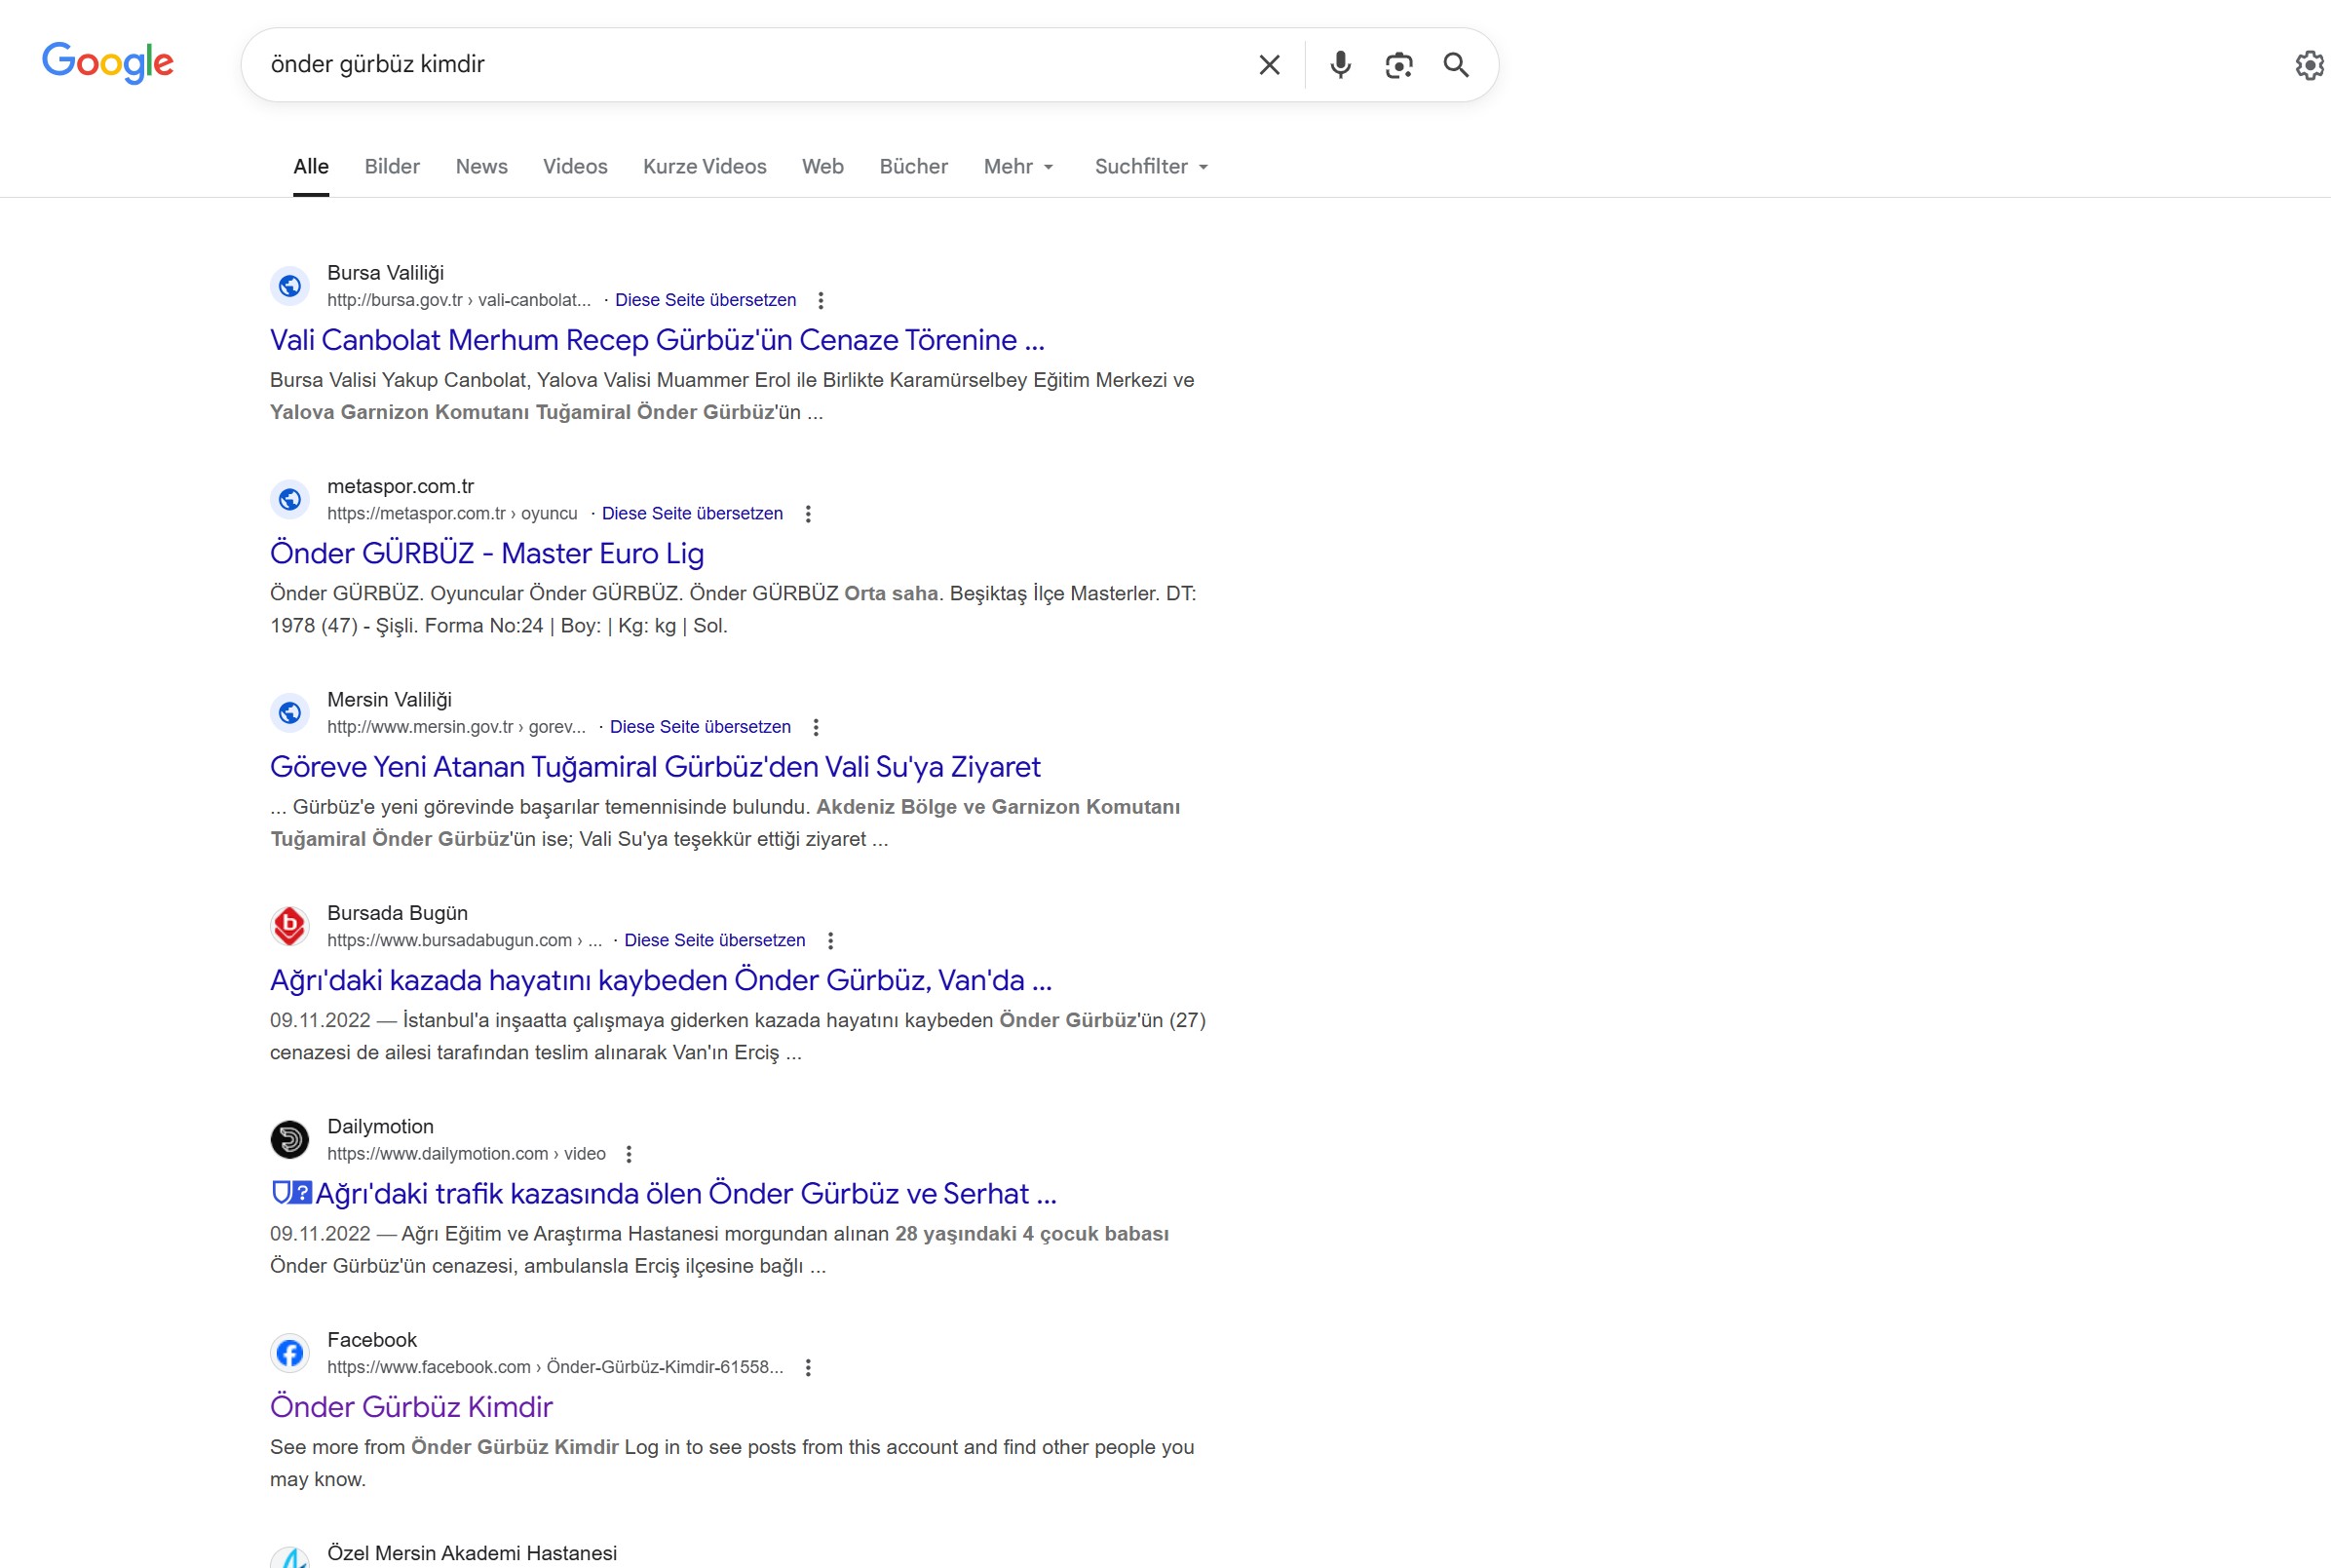Expand the Mehr dropdown
The image size is (2331, 1568).
tap(1019, 167)
